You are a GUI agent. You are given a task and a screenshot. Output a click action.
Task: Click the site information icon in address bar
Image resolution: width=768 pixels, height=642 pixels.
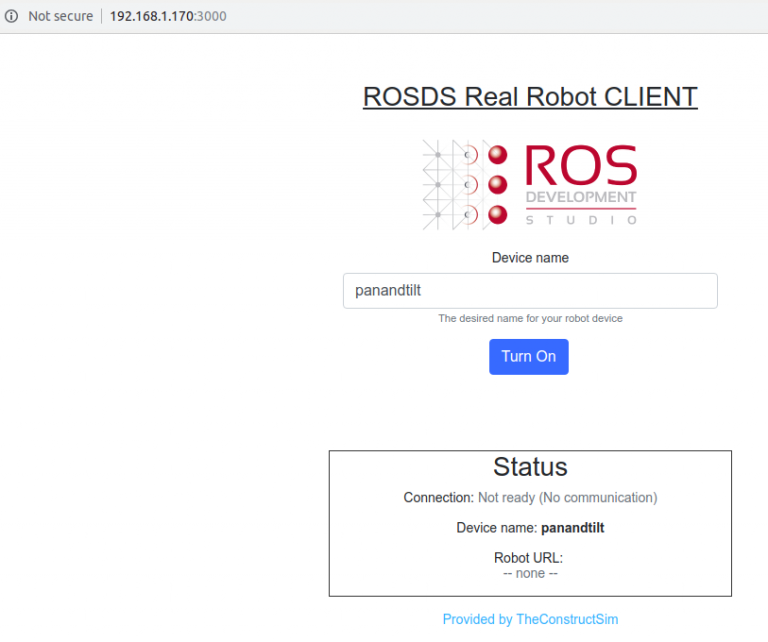[x=11, y=16]
